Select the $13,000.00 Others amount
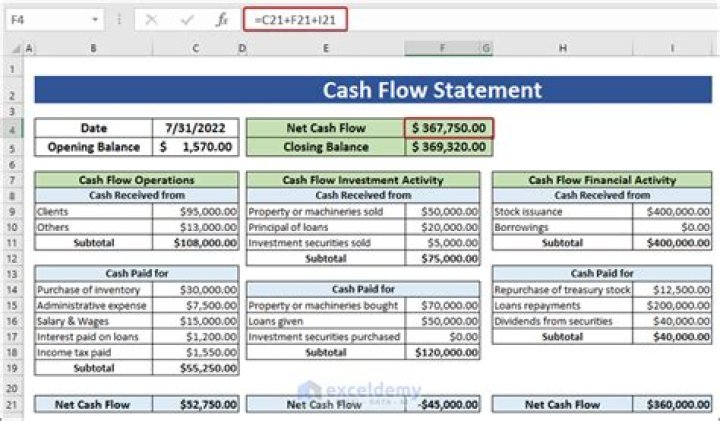The image size is (720, 421). click(196, 227)
